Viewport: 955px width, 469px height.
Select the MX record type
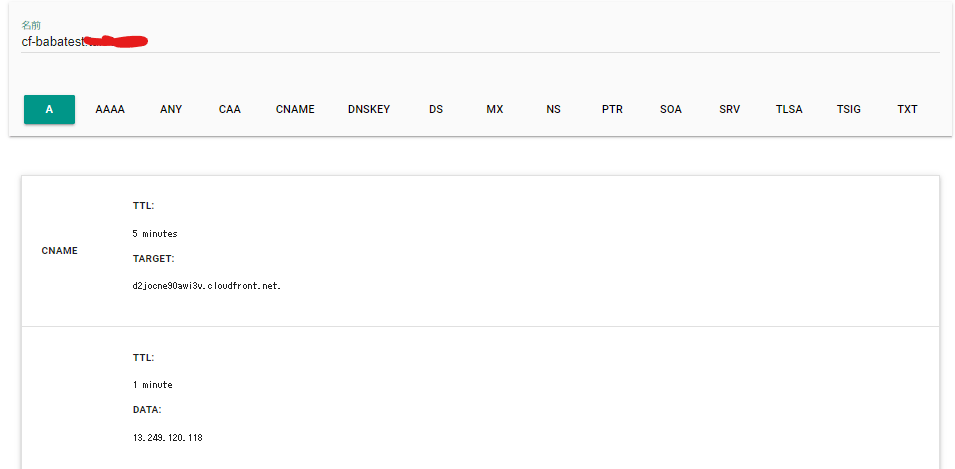coord(495,110)
